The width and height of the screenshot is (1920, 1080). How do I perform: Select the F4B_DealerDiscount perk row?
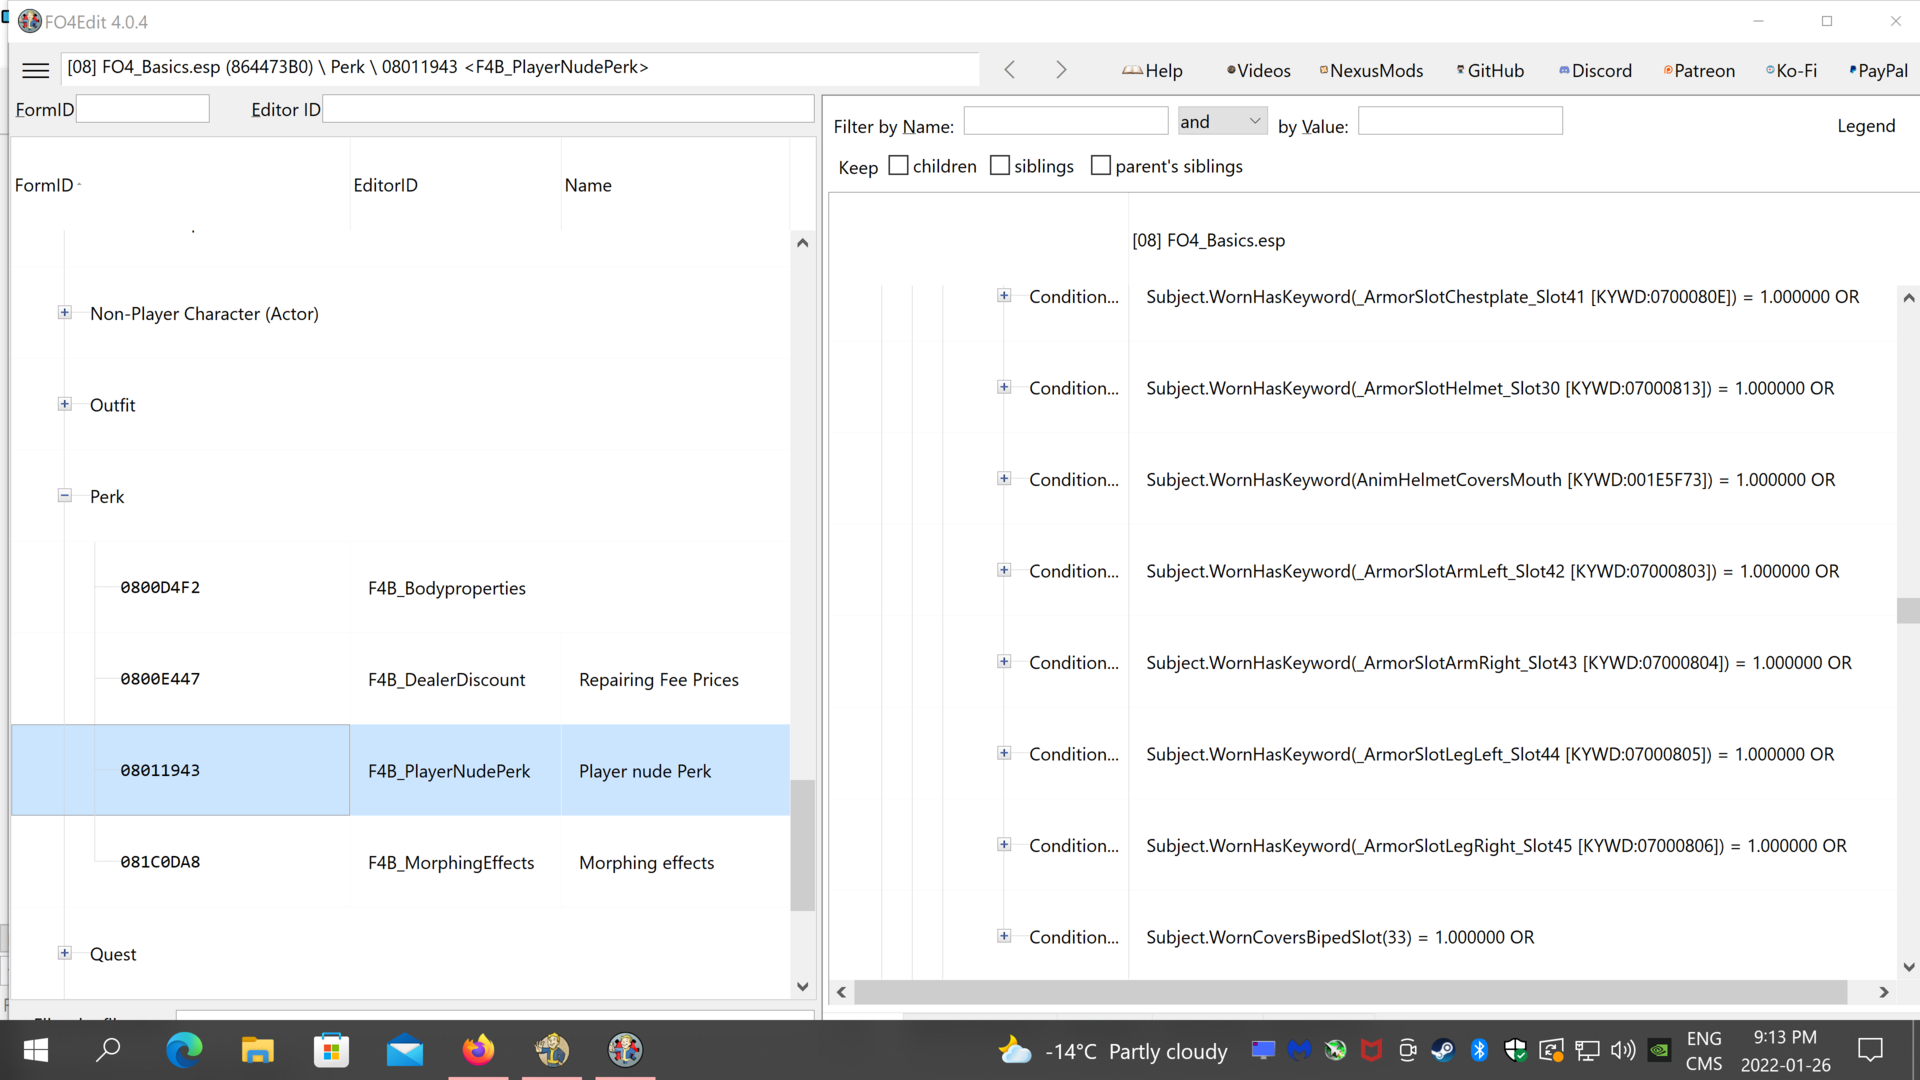click(400, 680)
